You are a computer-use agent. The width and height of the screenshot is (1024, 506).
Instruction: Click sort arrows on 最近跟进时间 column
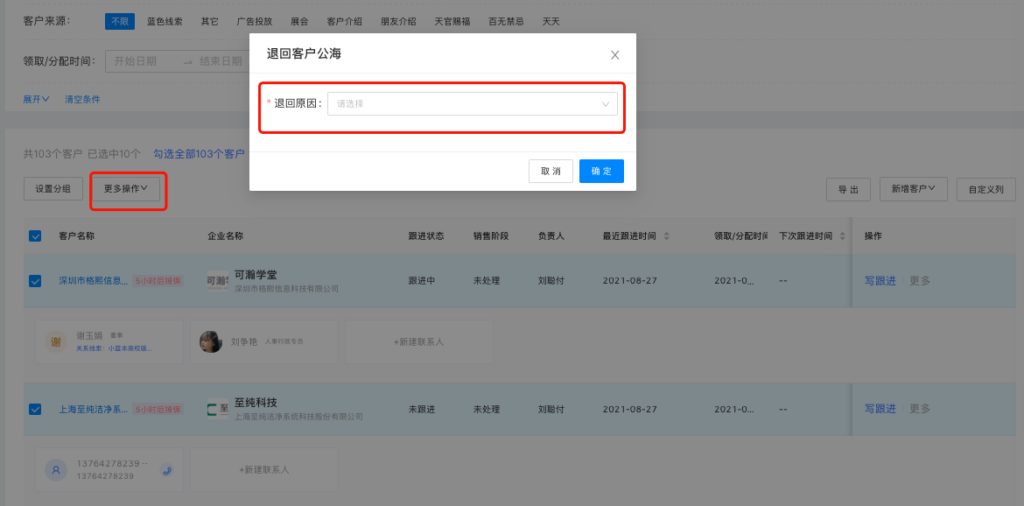(667, 236)
